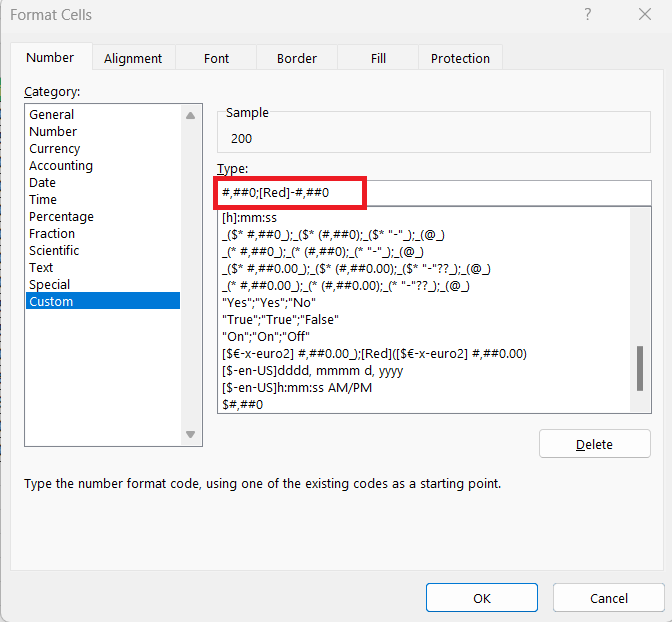Click the help question mark icon

tap(588, 15)
